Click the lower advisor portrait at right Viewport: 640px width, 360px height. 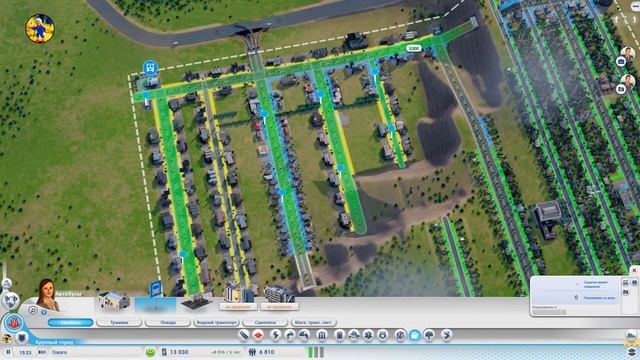(629, 81)
